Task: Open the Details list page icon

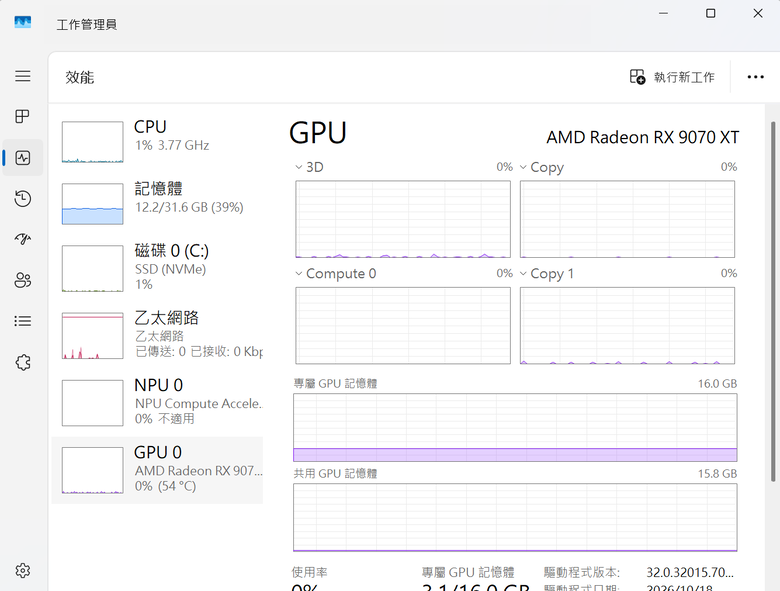Action: pos(22,321)
